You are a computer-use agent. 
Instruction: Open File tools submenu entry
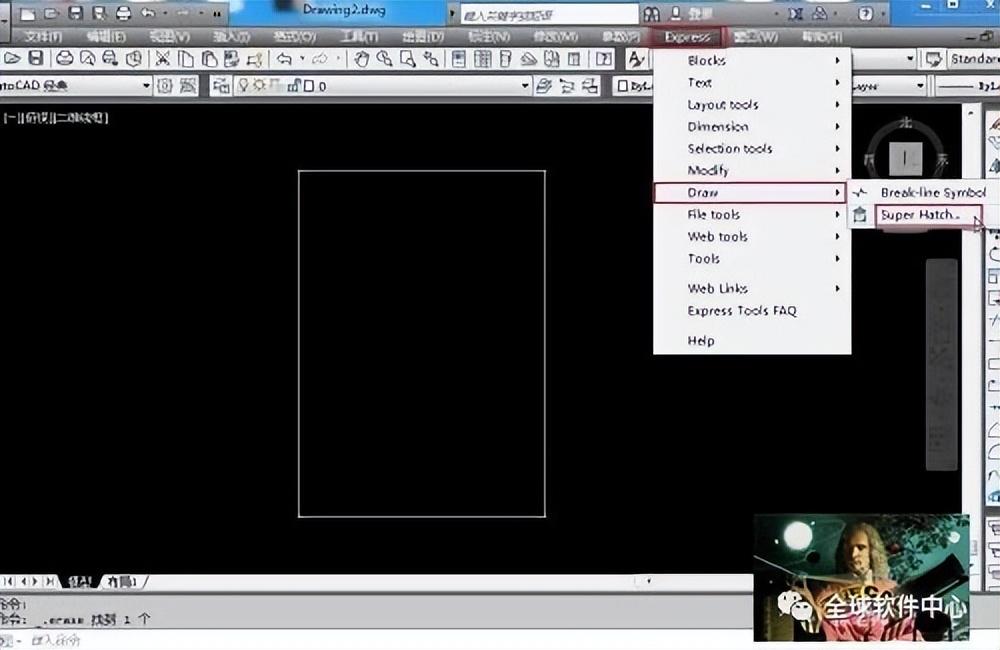[752, 214]
